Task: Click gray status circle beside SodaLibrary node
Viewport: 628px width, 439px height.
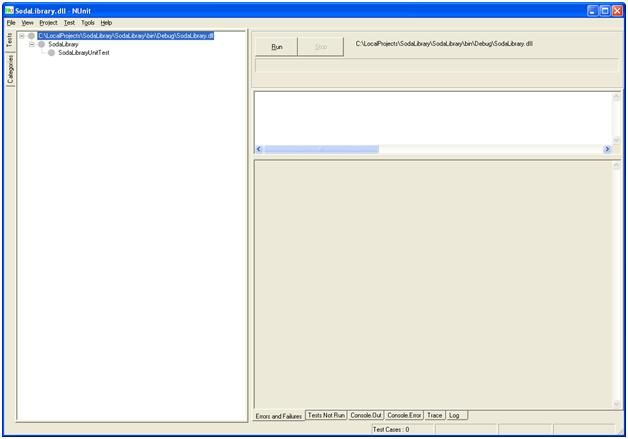Action: (41, 44)
